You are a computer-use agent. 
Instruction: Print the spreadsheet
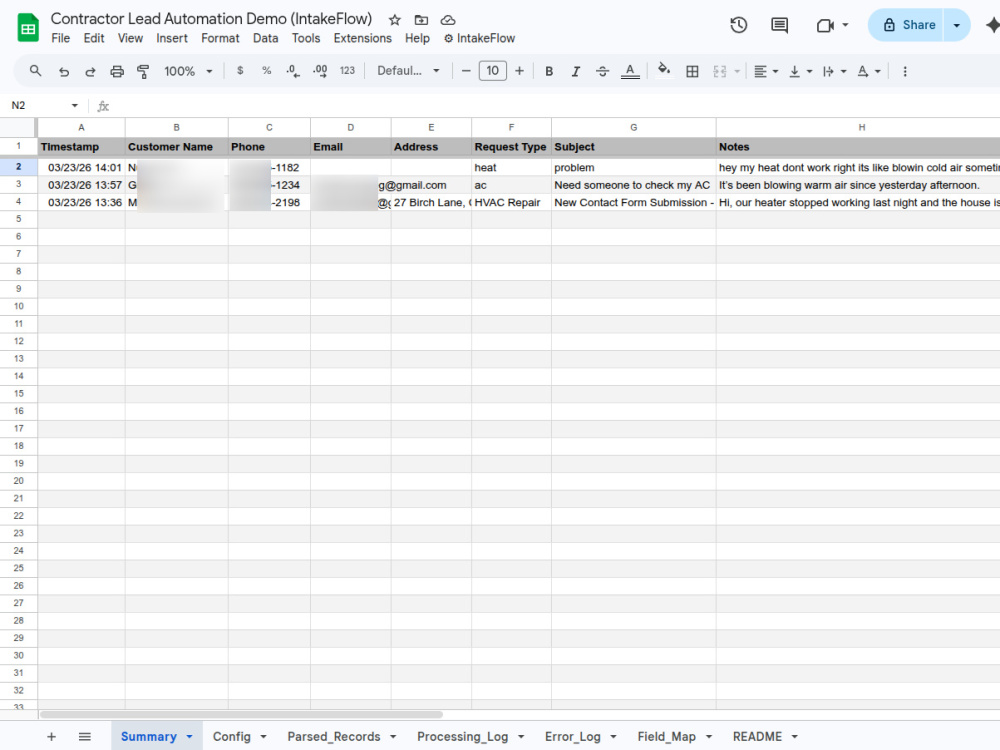point(117,71)
